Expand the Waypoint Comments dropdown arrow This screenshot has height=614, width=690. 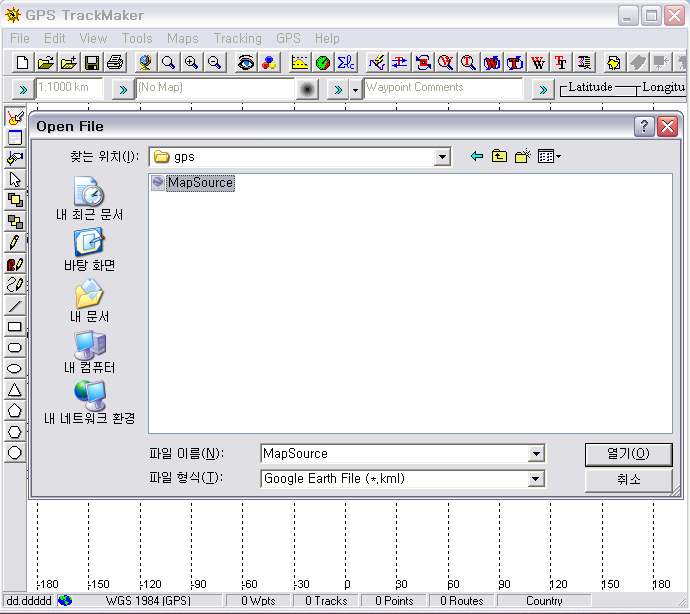[x=355, y=90]
